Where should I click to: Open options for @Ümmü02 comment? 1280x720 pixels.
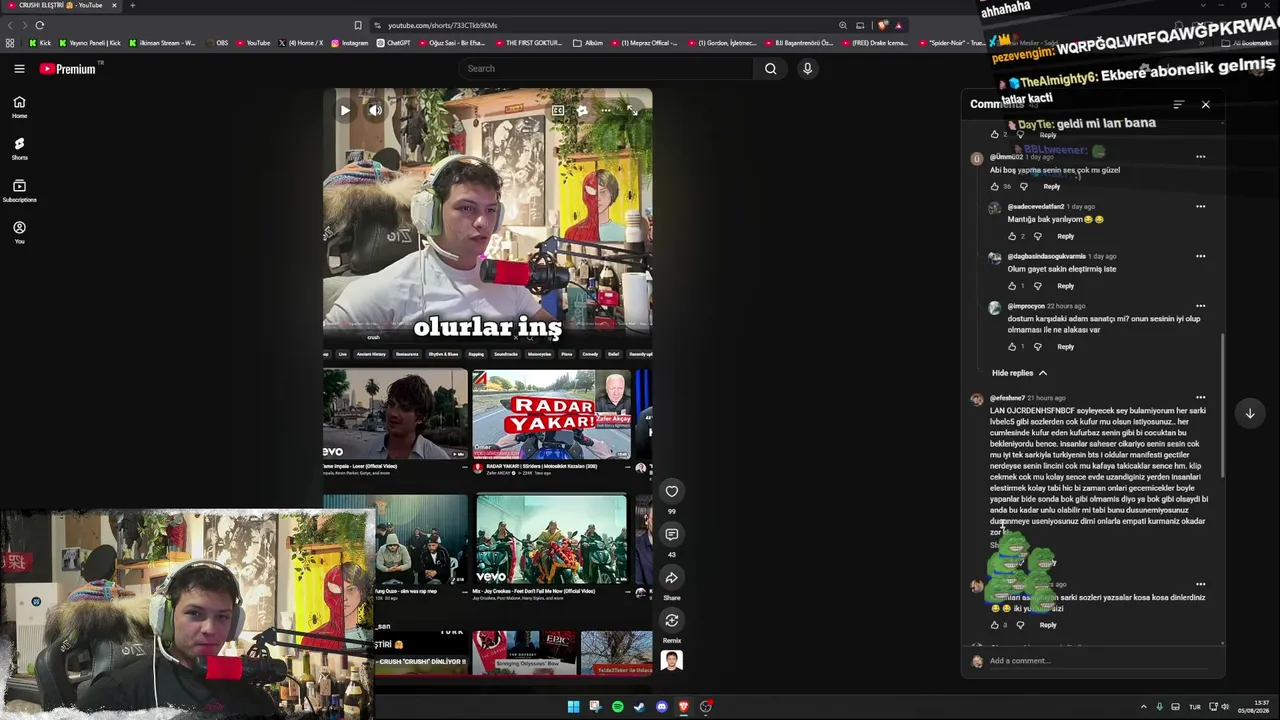[1201, 157]
